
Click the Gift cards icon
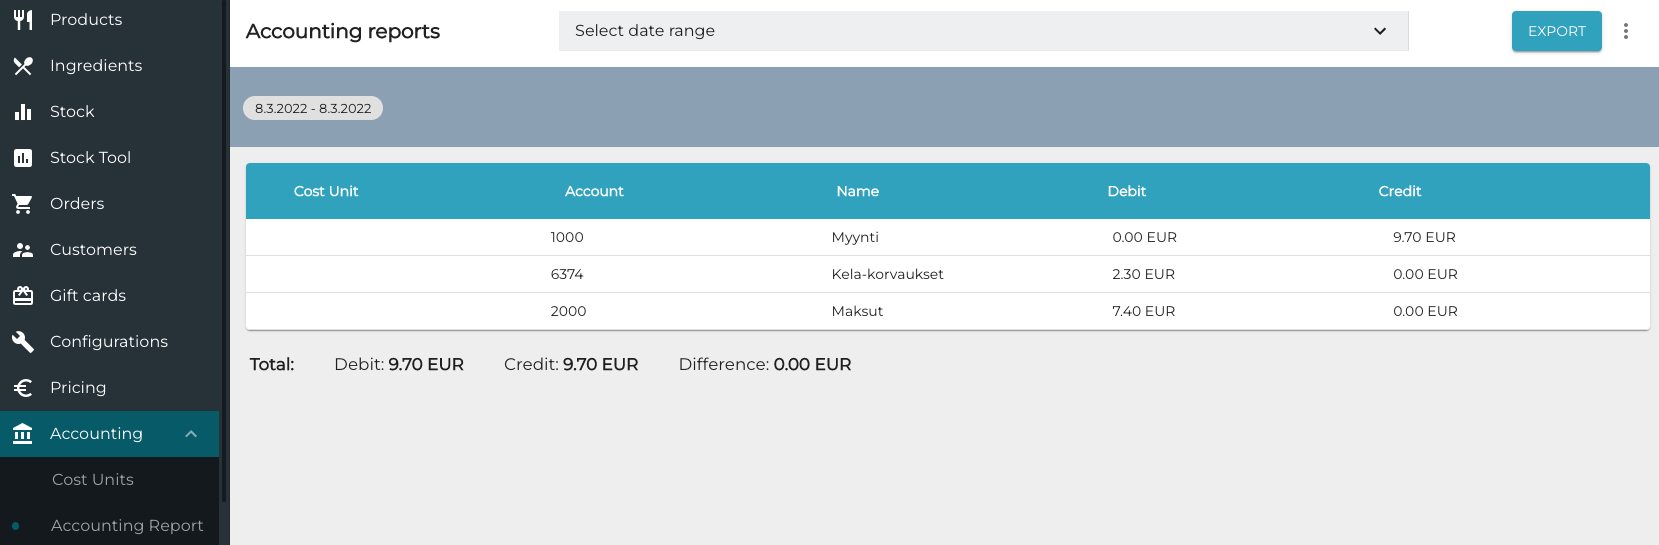click(23, 296)
